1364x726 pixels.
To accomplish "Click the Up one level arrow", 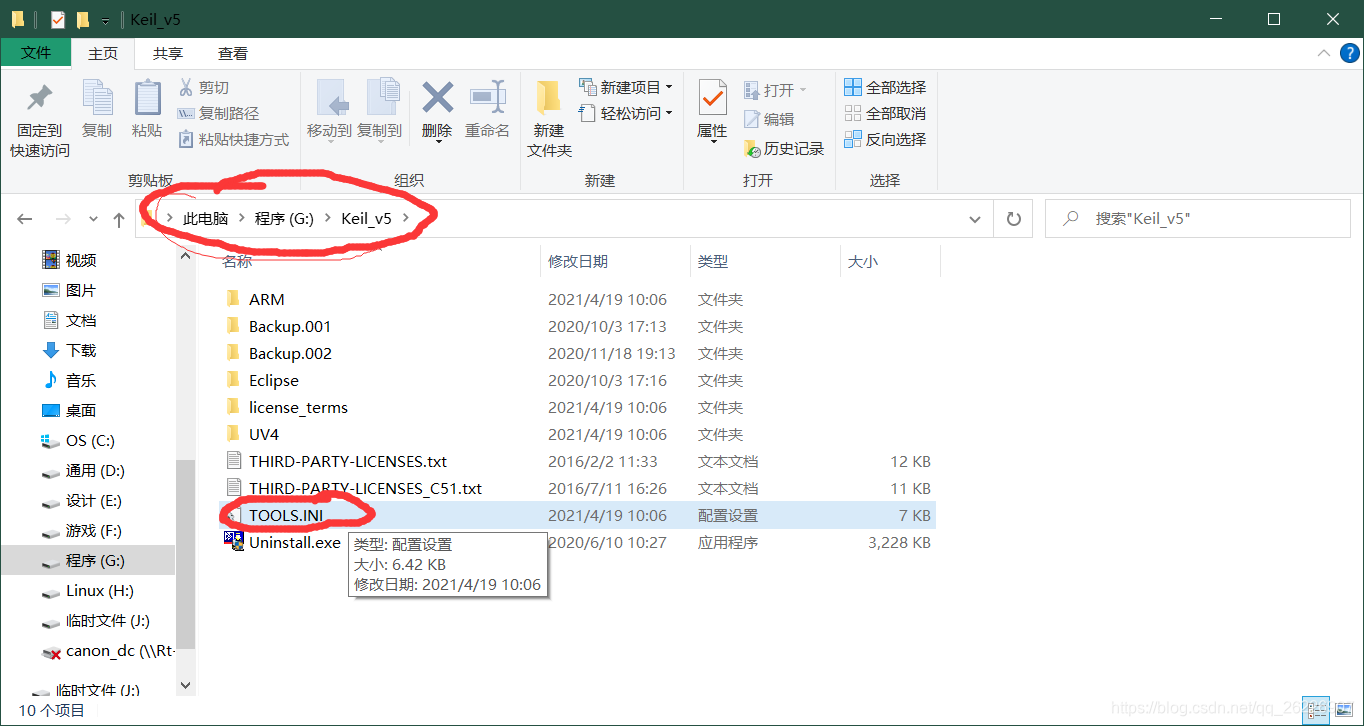I will 119,219.
